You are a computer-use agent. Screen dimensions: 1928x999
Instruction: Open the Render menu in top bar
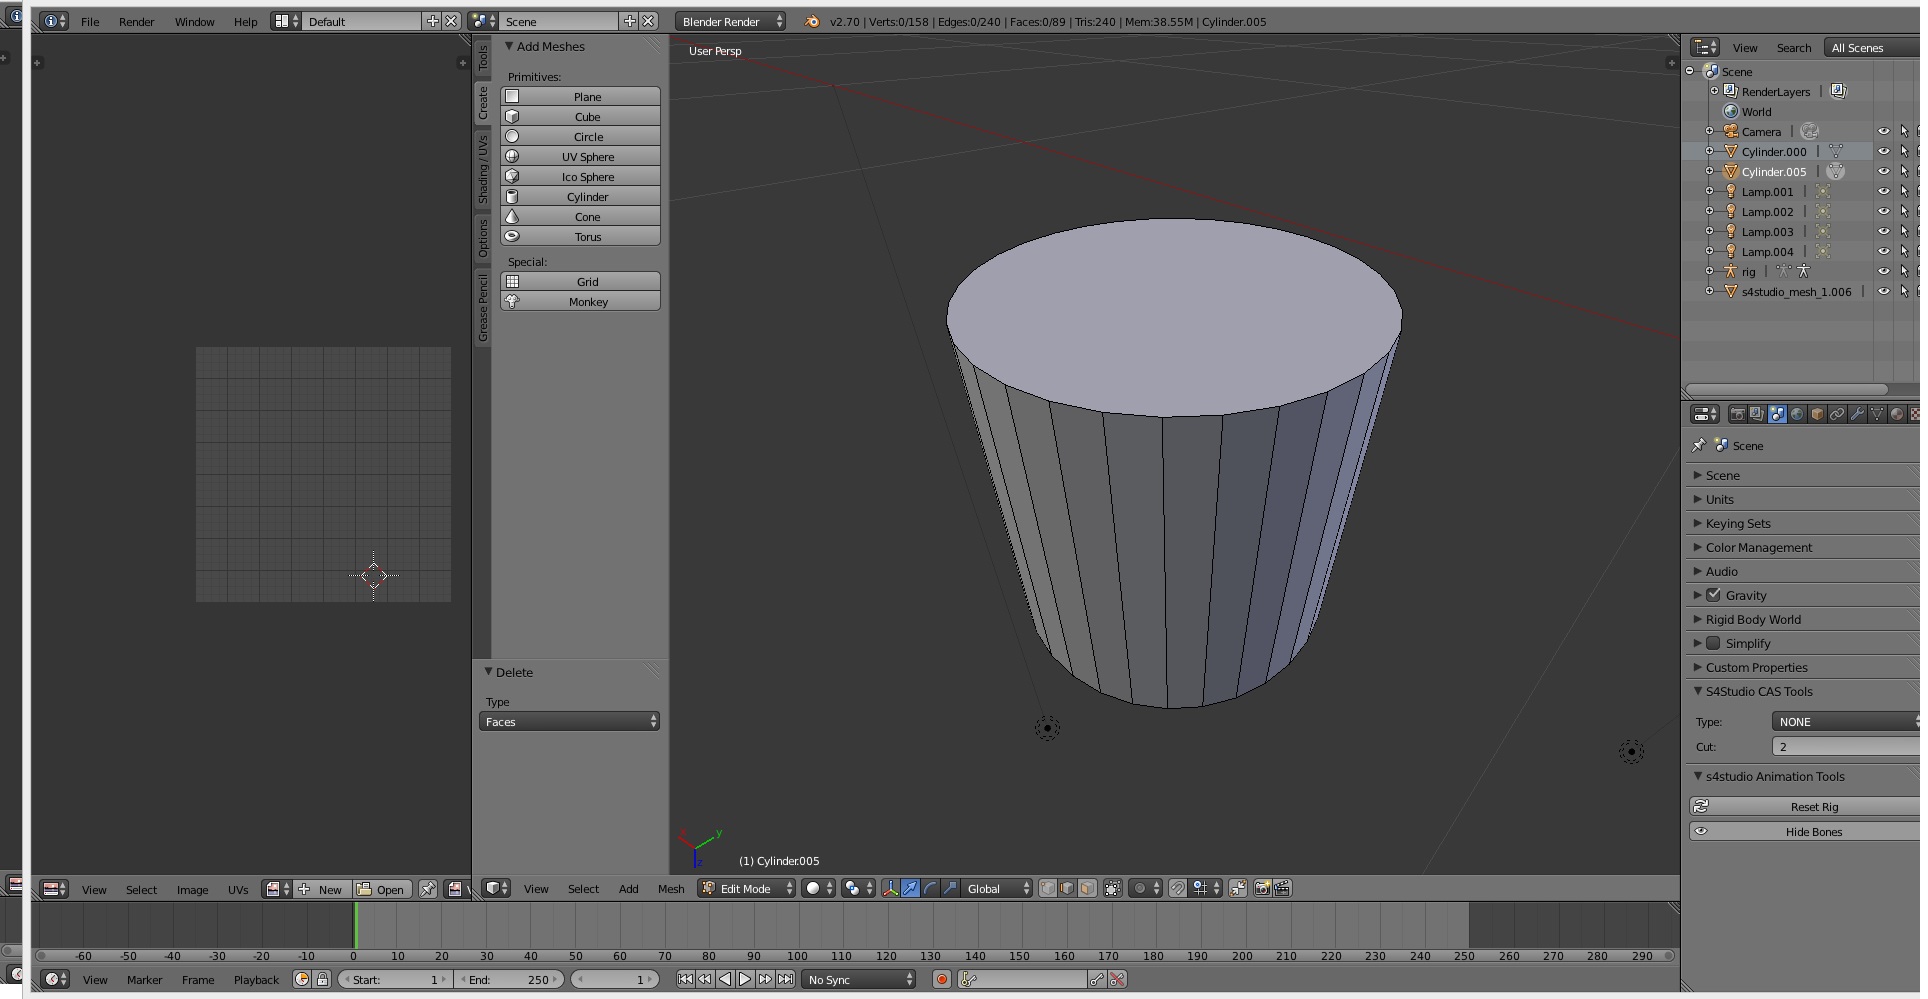(136, 22)
